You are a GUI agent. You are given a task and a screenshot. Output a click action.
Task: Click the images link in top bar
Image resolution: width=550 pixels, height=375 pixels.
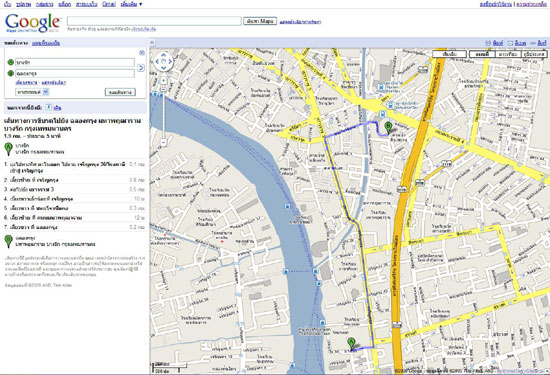tap(24, 4)
